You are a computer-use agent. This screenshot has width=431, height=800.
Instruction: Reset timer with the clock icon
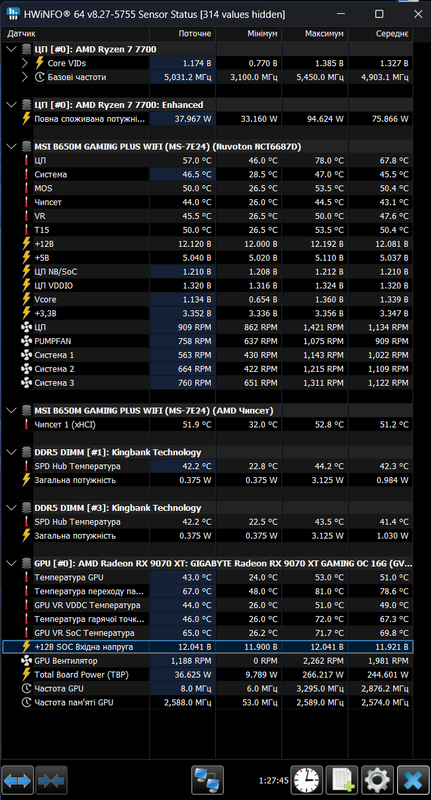coord(307,780)
